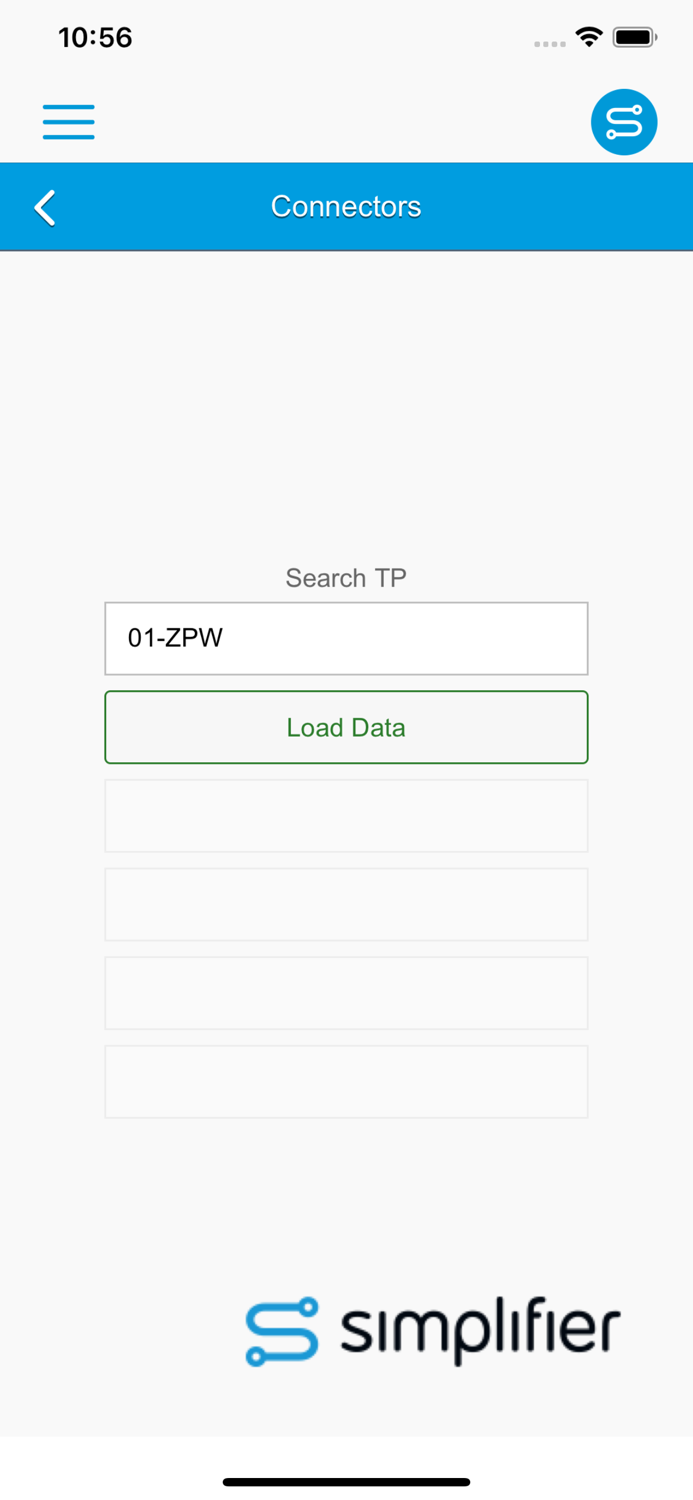Select the third empty result row
This screenshot has width=693, height=1500.
(346, 992)
